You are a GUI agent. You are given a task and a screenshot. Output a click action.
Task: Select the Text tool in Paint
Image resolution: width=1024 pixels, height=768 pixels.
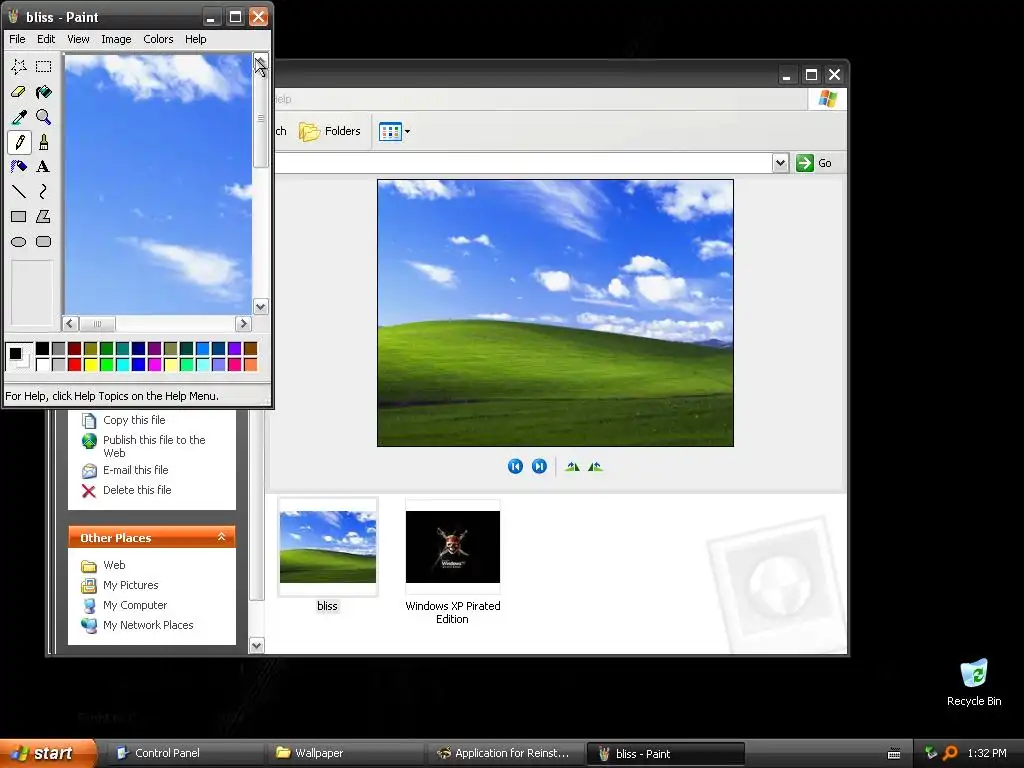pos(44,167)
